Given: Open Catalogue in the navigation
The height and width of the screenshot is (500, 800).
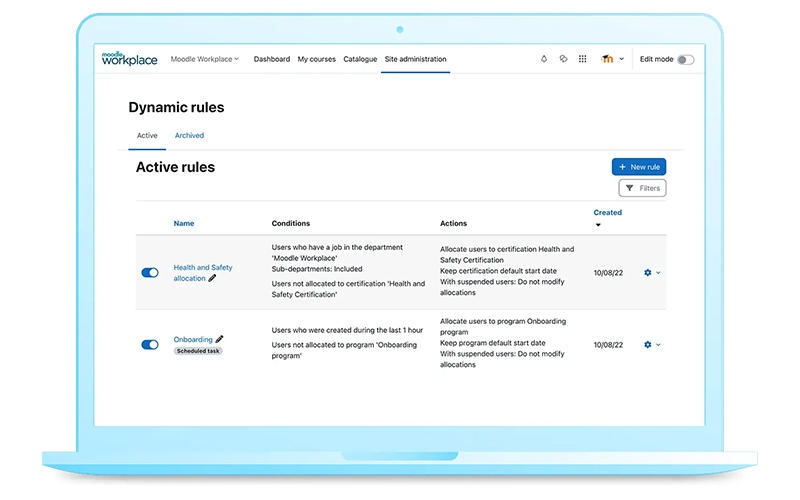Looking at the screenshot, I should click(360, 59).
